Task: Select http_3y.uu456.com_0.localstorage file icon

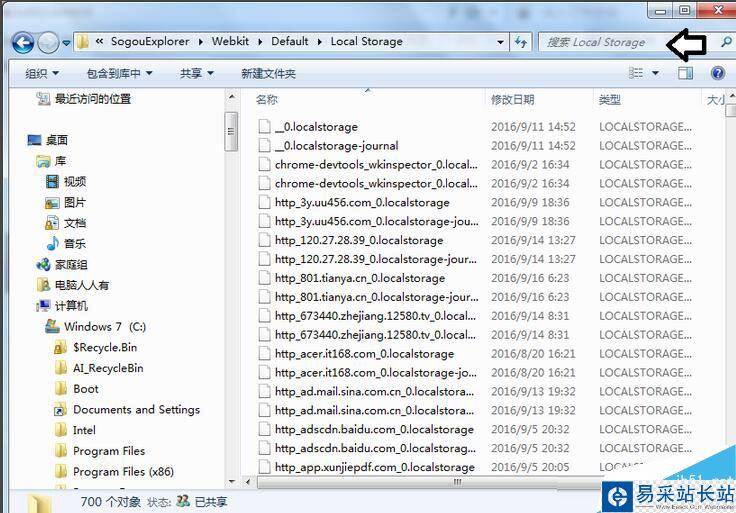Action: point(265,202)
